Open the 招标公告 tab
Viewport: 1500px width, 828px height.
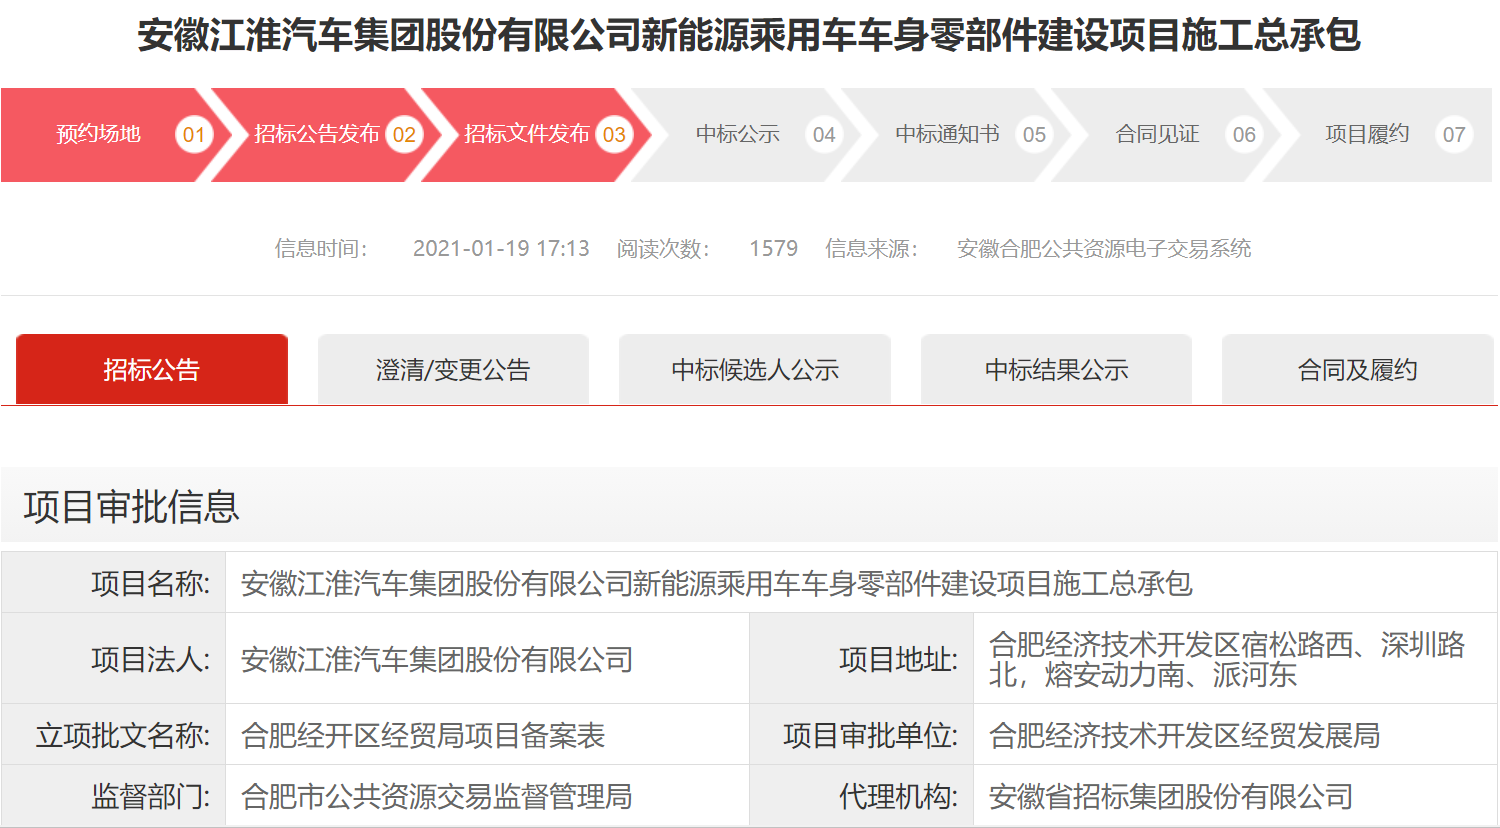152,370
